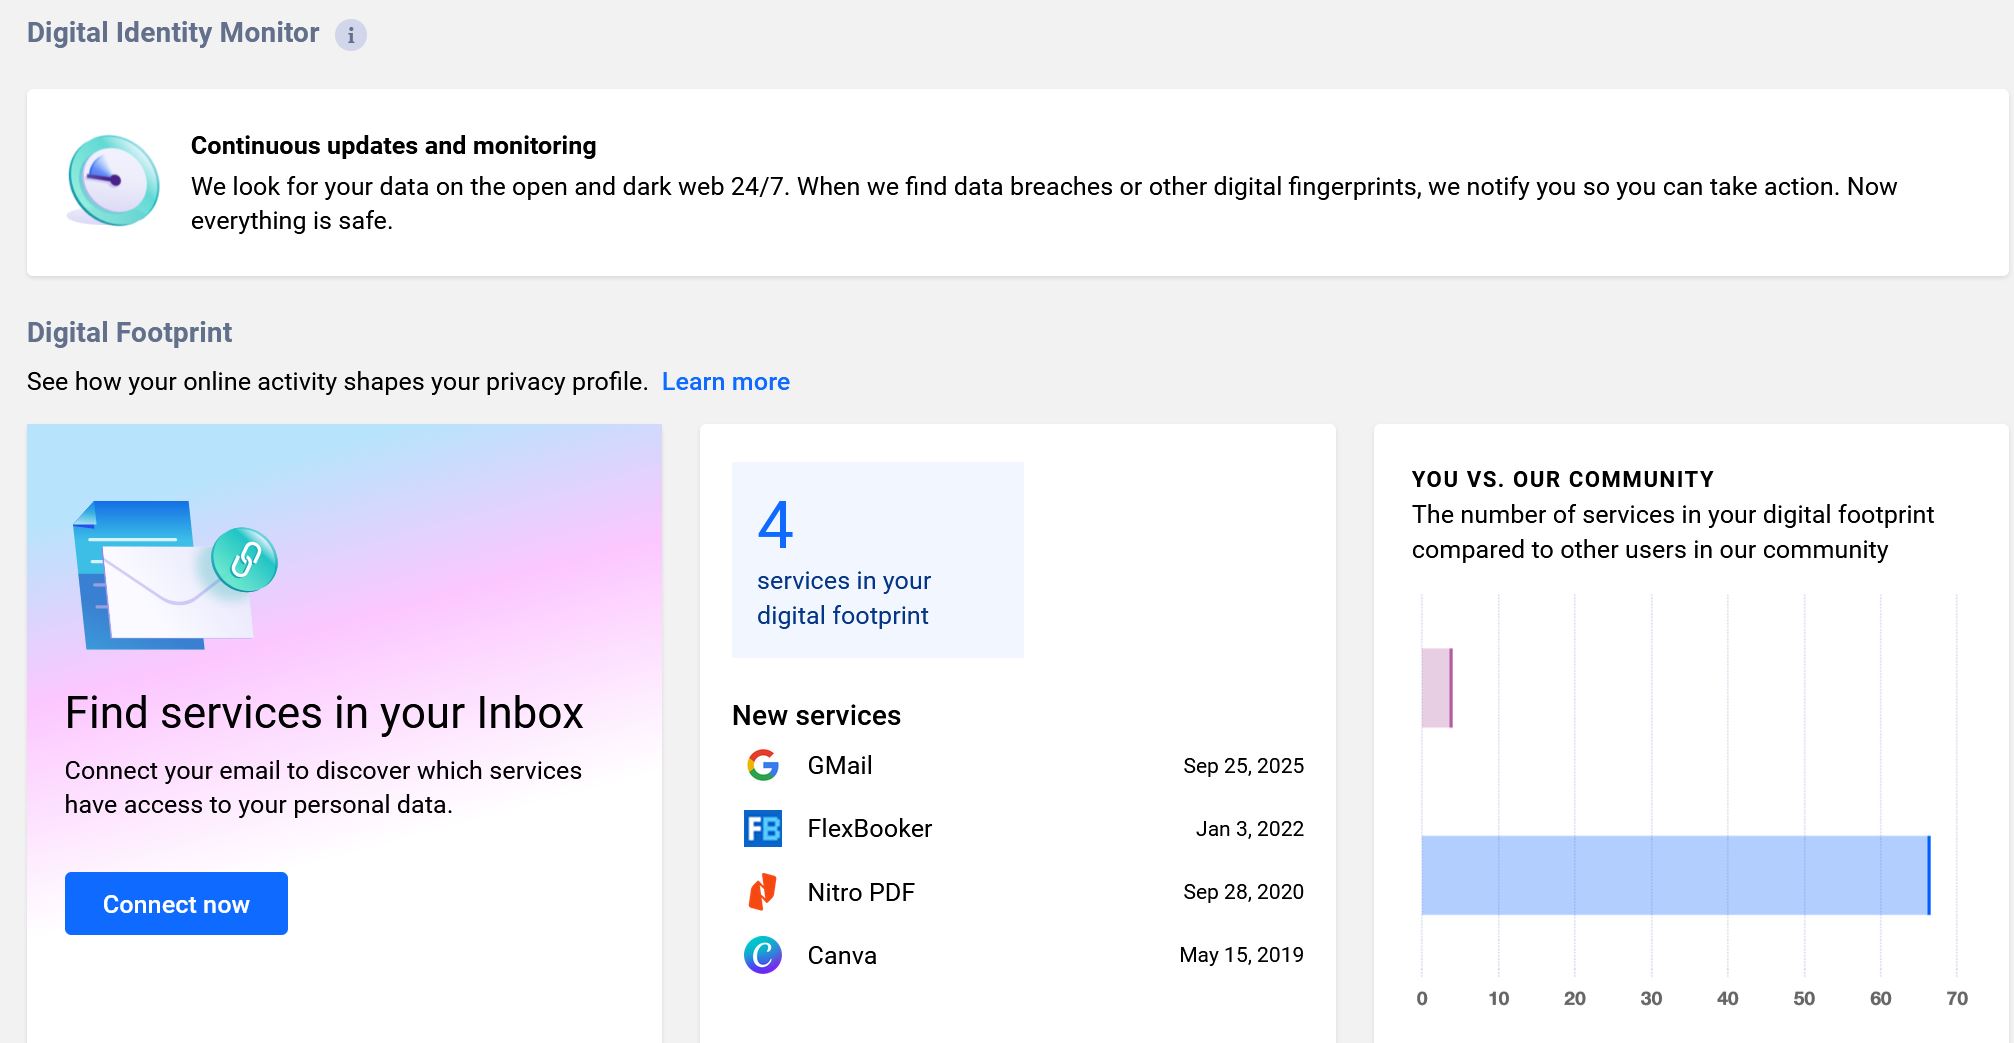Select the Nitro PDF service name
2014x1043 pixels.
coord(860,892)
